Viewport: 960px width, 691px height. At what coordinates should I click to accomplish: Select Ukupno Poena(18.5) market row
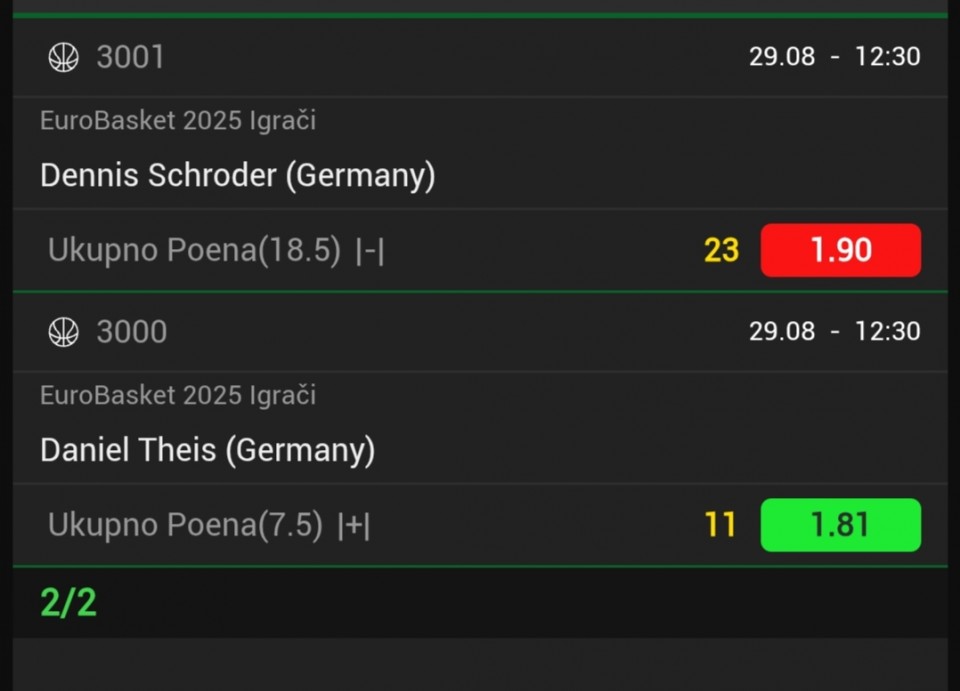(x=480, y=250)
